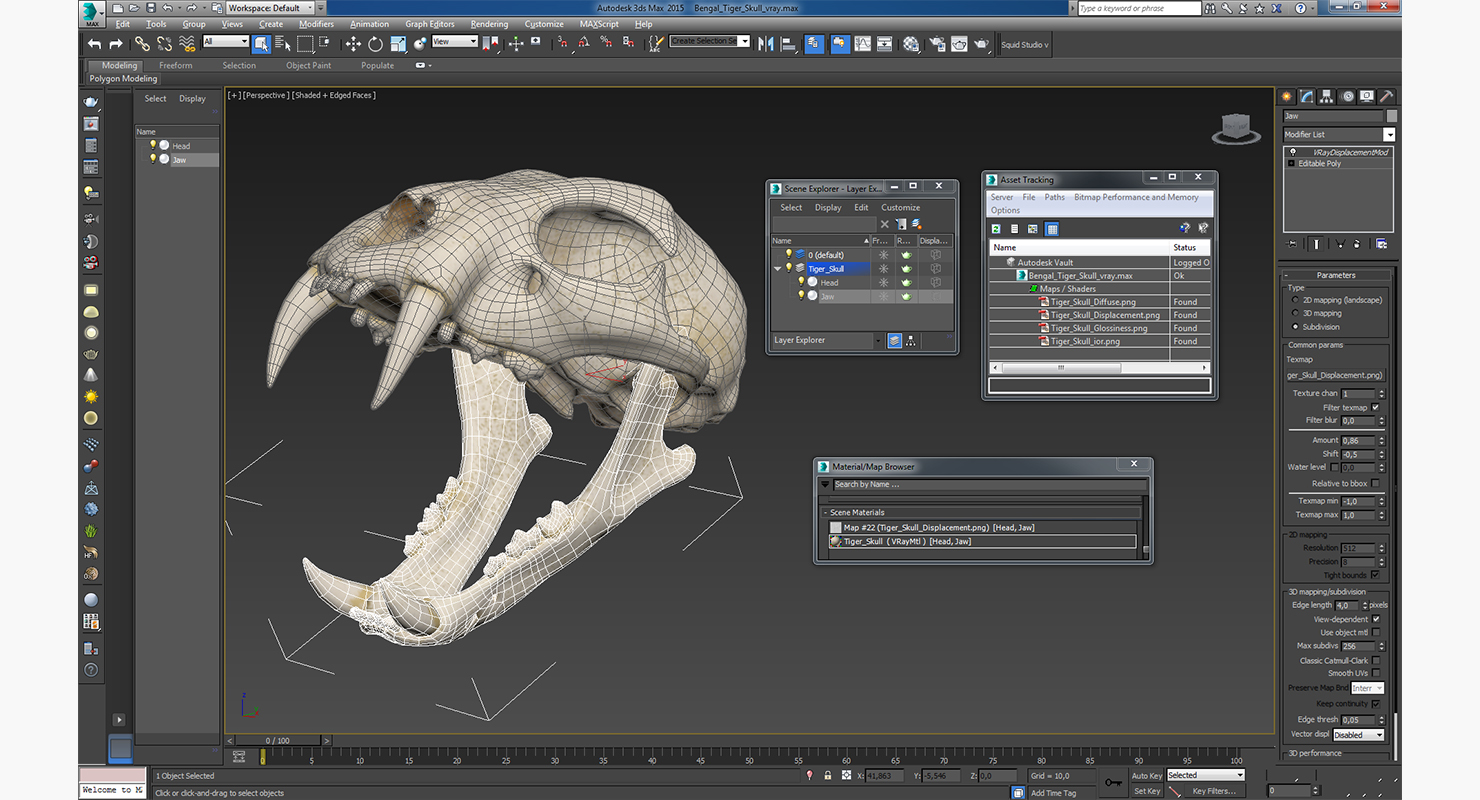Open the Workspace: Default dropdown
The height and width of the screenshot is (800, 1480).
[x=270, y=8]
